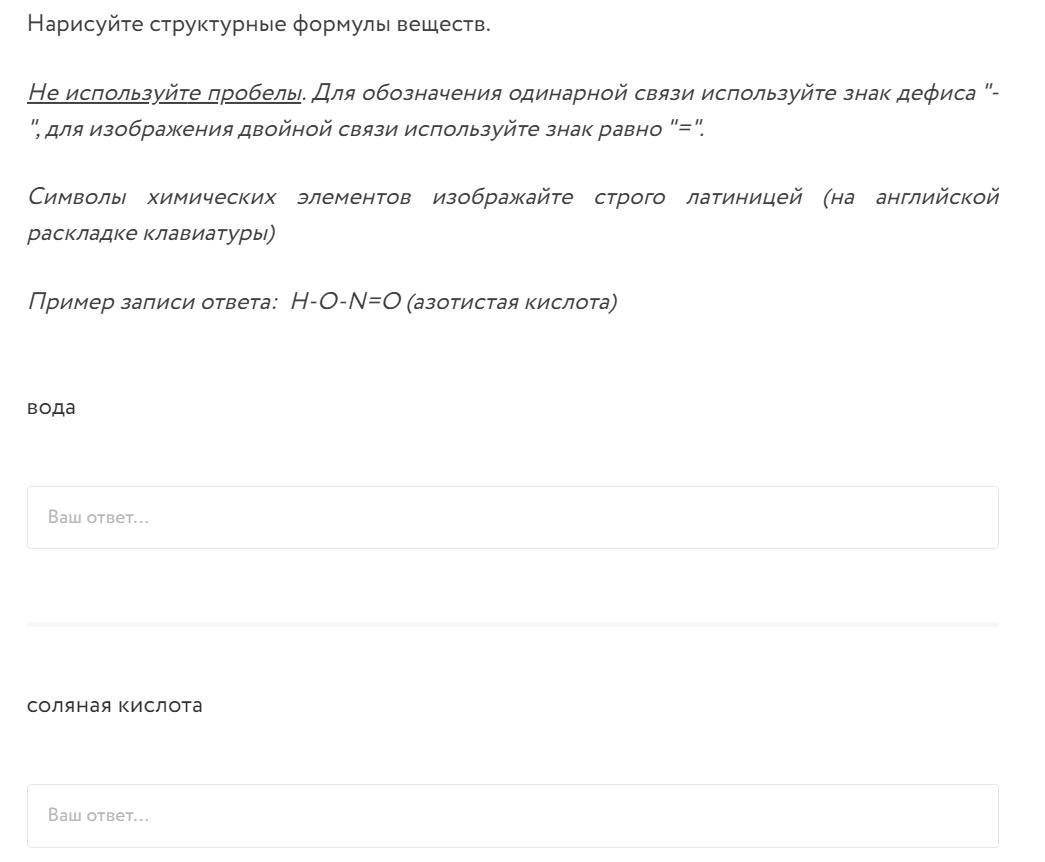Click the word "английской" in instructions
The image size is (1045, 862).
coord(937,197)
